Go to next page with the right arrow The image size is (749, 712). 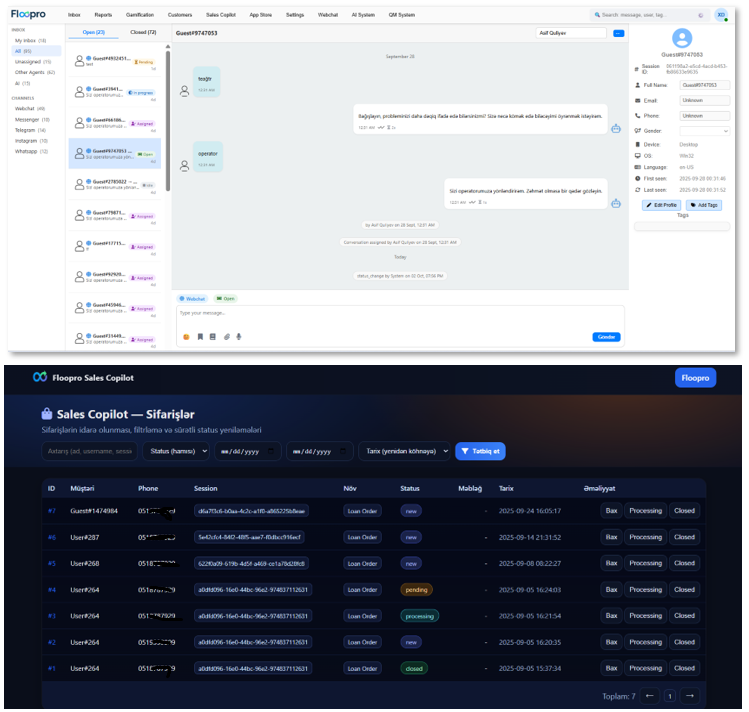(690, 696)
